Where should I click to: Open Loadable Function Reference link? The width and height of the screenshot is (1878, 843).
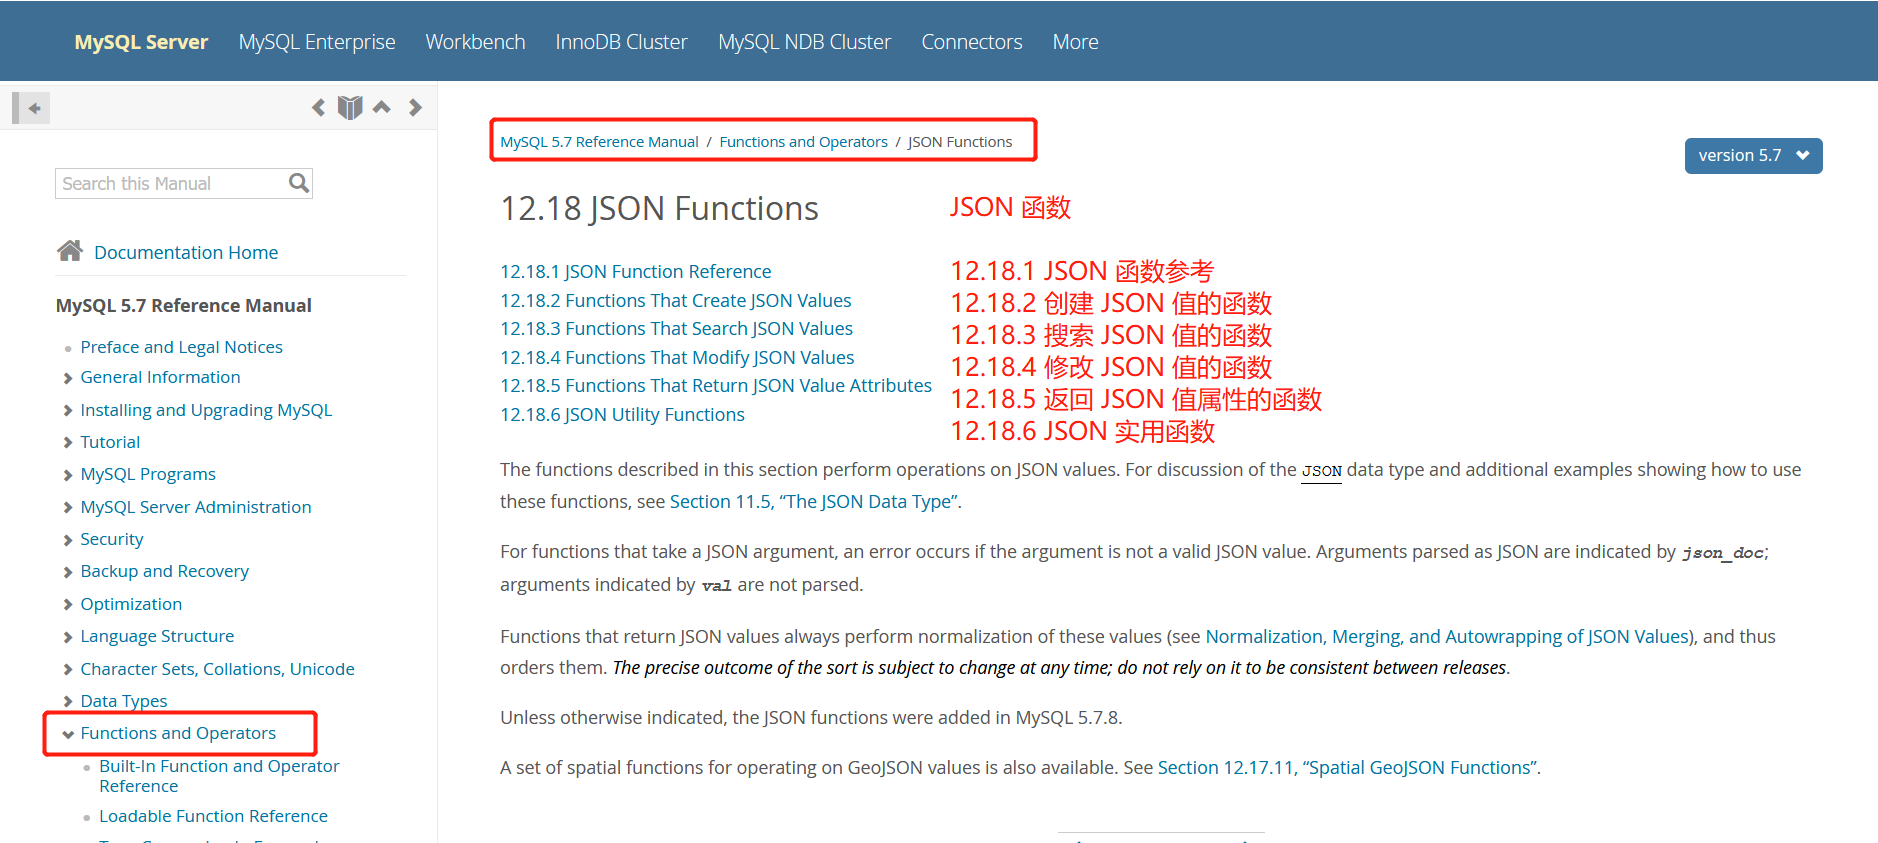click(213, 816)
